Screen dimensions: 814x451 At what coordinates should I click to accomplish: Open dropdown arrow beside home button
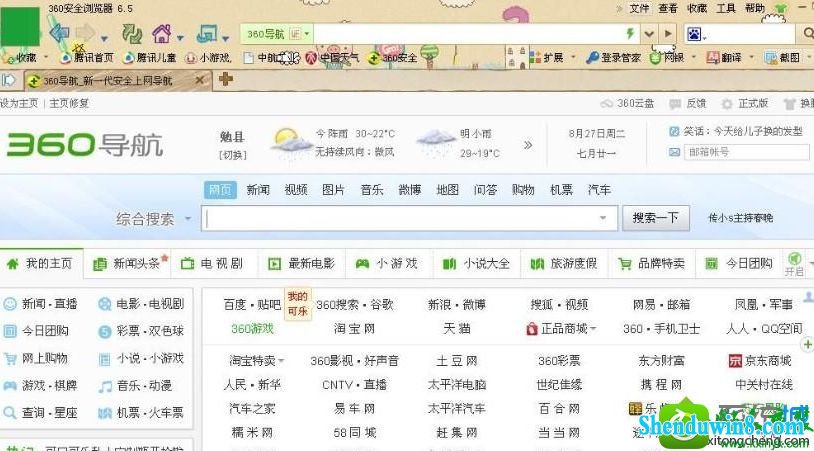180,38
